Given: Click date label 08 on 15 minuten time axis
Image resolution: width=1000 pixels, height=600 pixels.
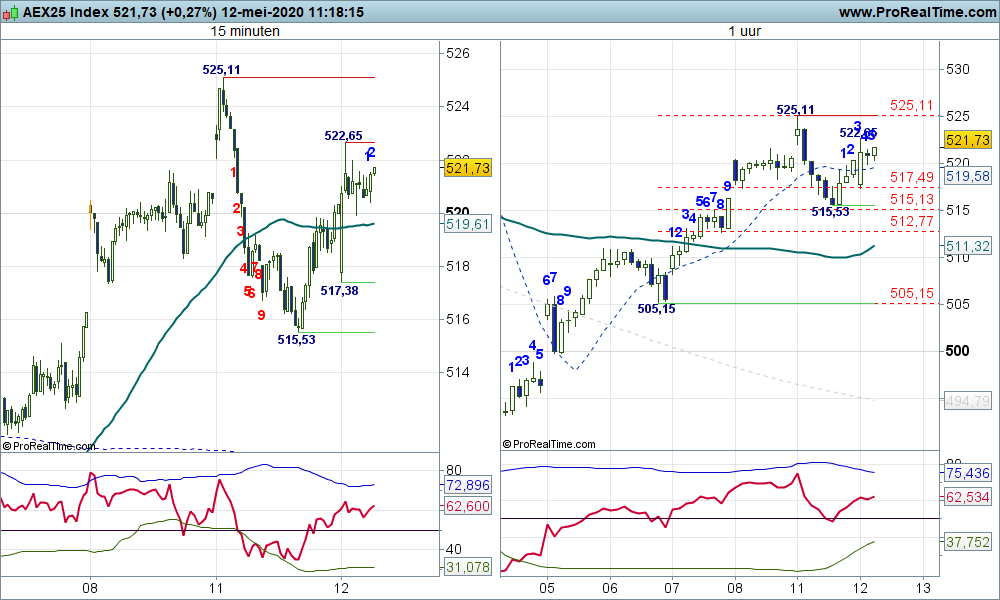Looking at the screenshot, I should click(90, 587).
